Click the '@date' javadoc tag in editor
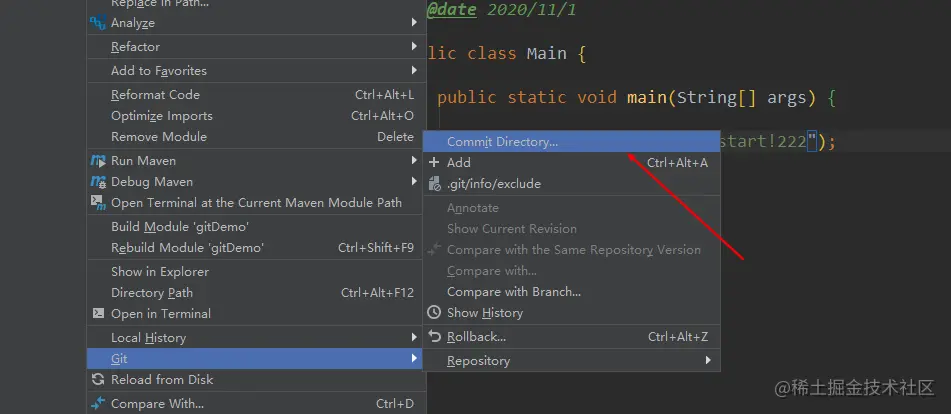This screenshot has height=414, width=951. coord(451,10)
